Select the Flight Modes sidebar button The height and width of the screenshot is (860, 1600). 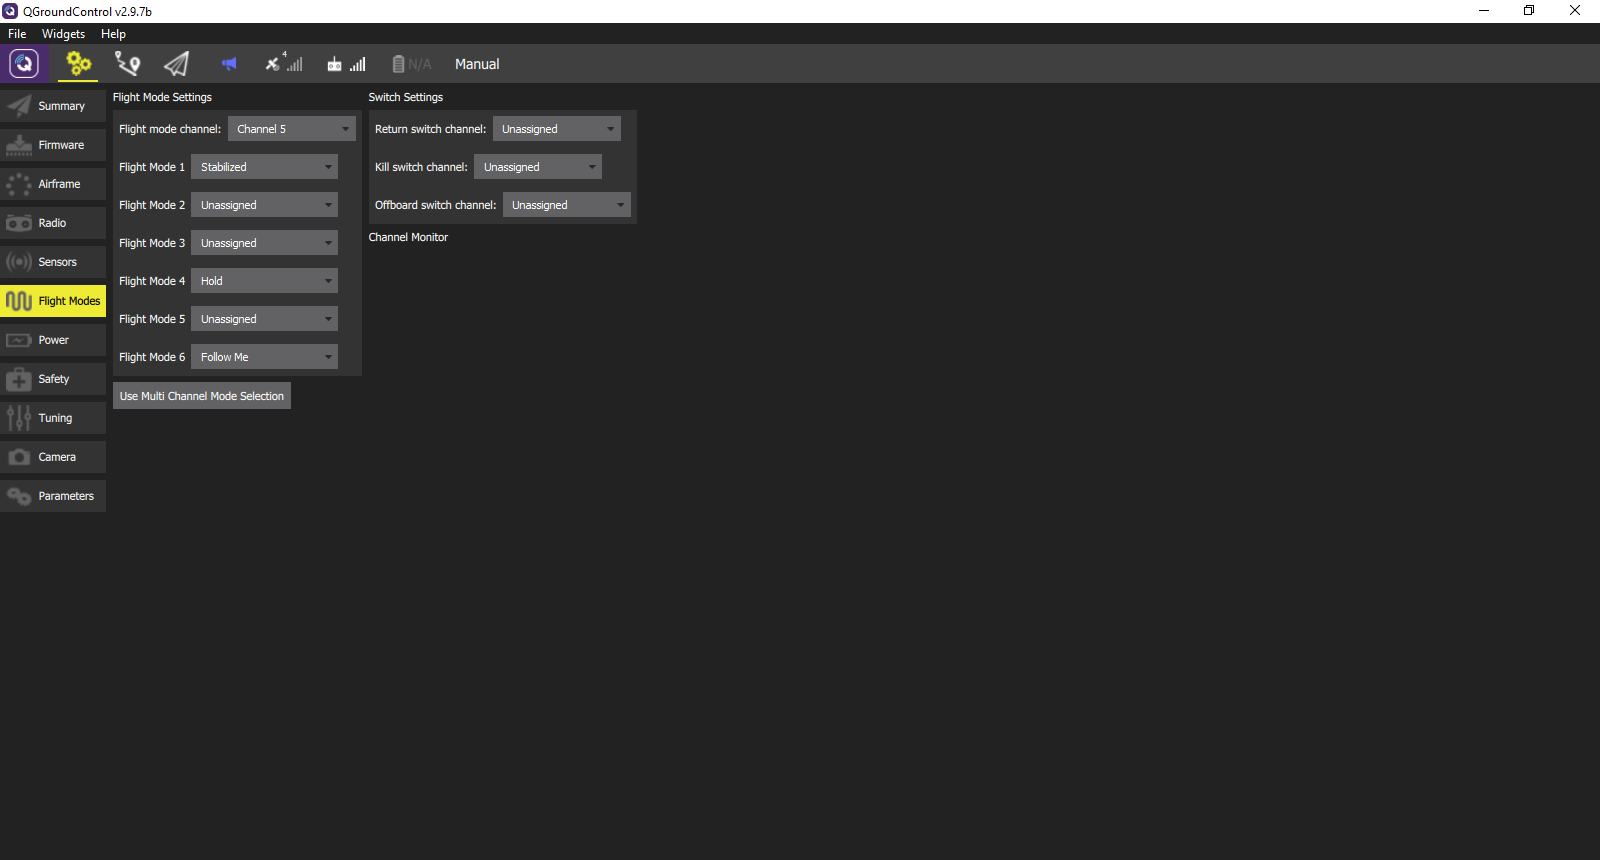click(x=53, y=301)
